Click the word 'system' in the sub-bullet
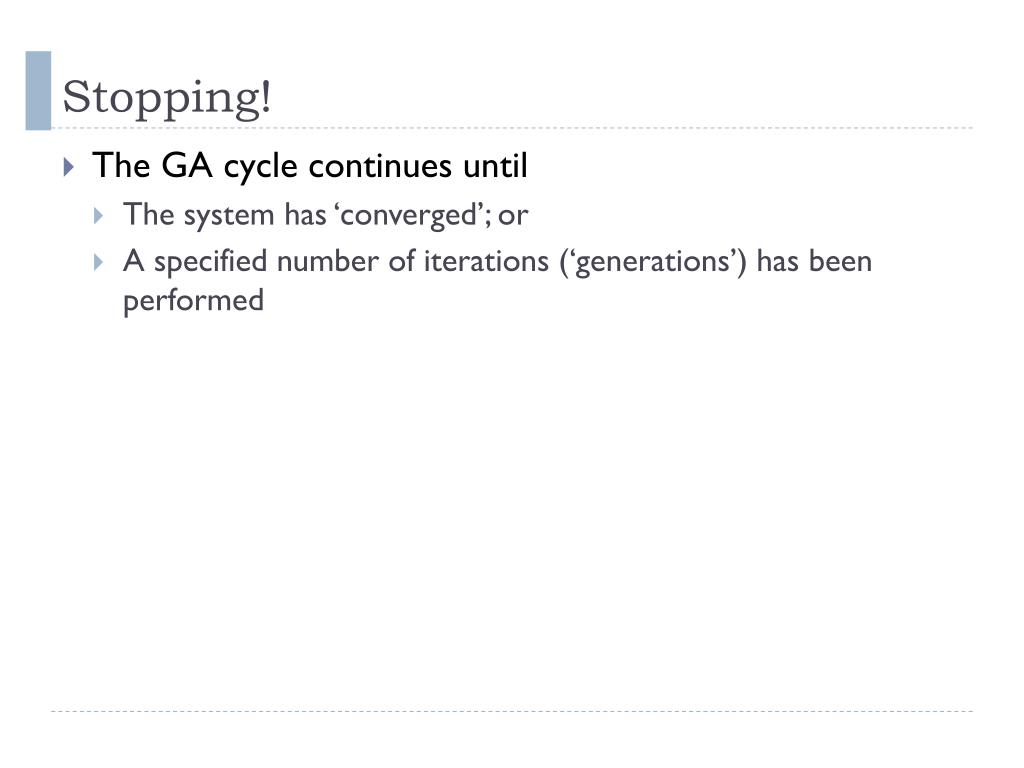Screen dimensions: 1024x768 pyautogui.click(x=229, y=216)
